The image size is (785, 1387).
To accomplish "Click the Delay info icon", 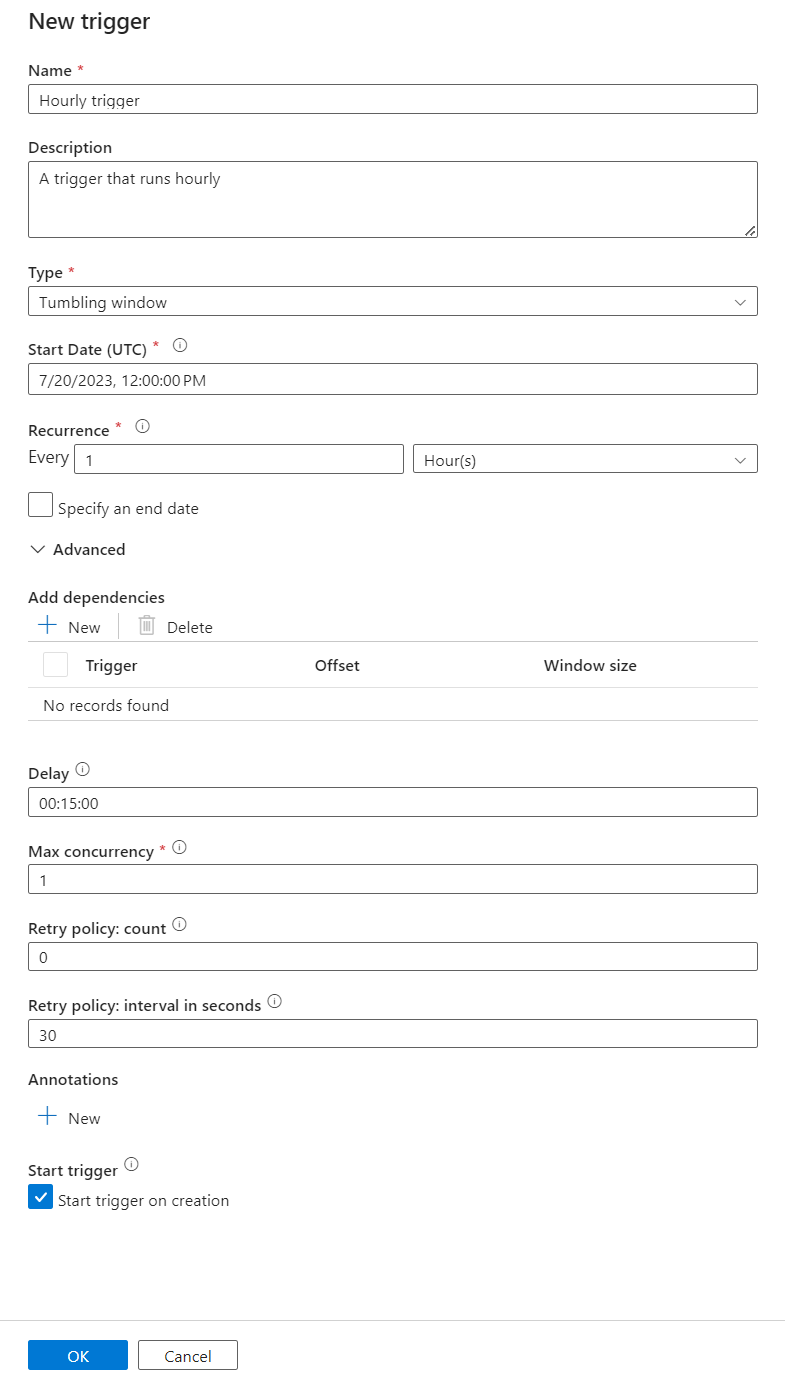I will pos(83,770).
